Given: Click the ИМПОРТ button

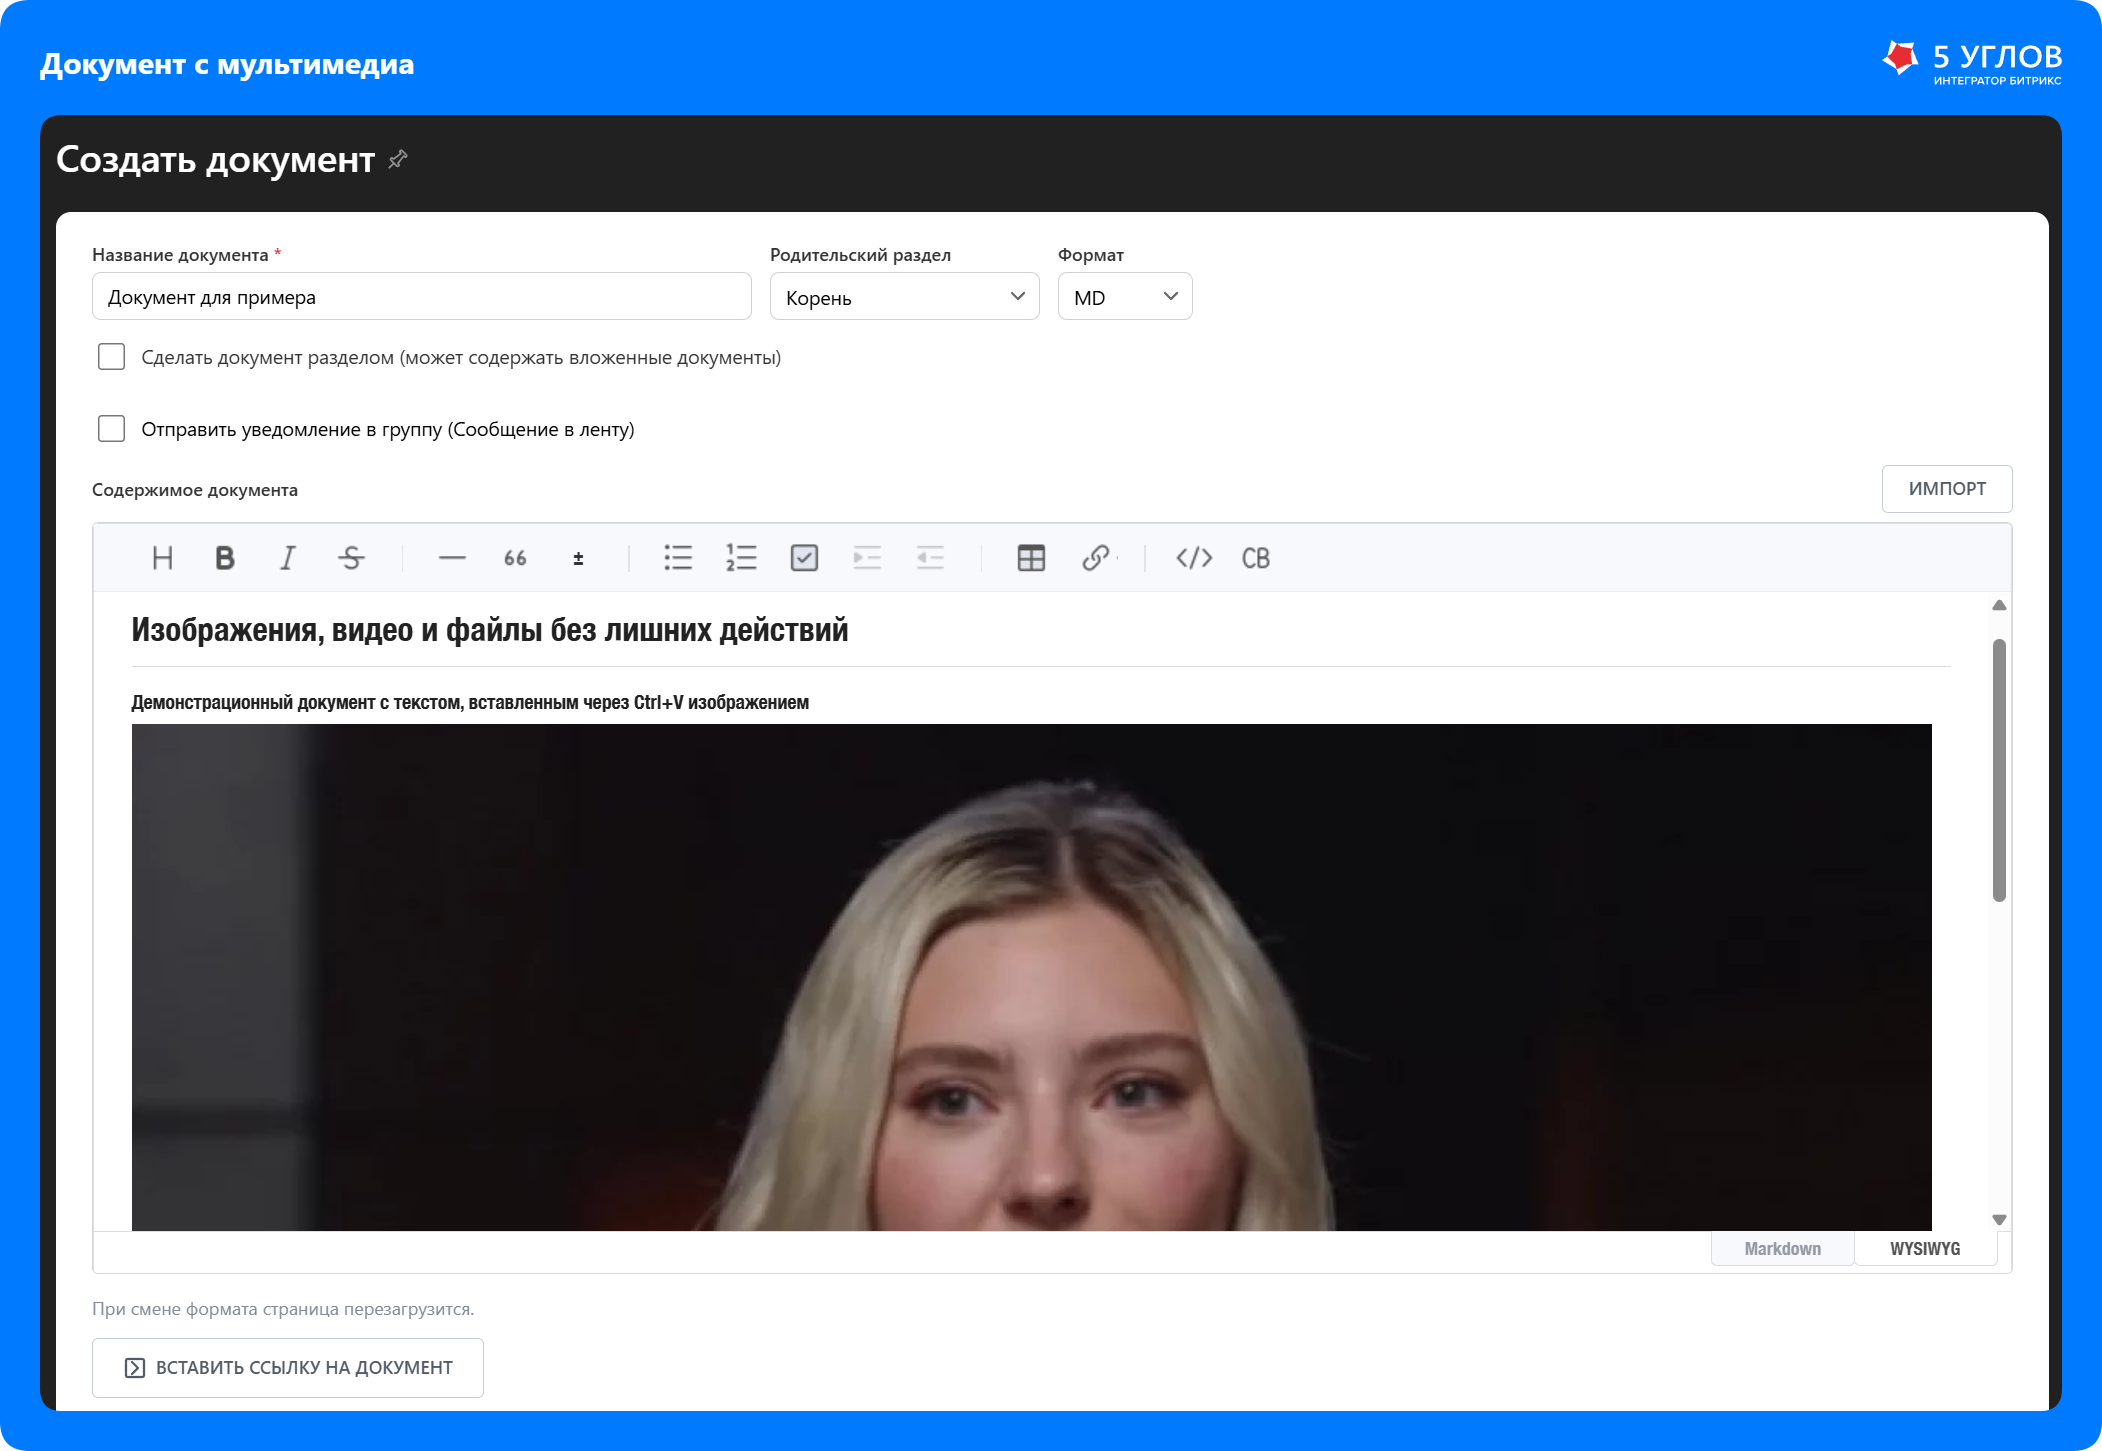Looking at the screenshot, I should [x=1947, y=489].
